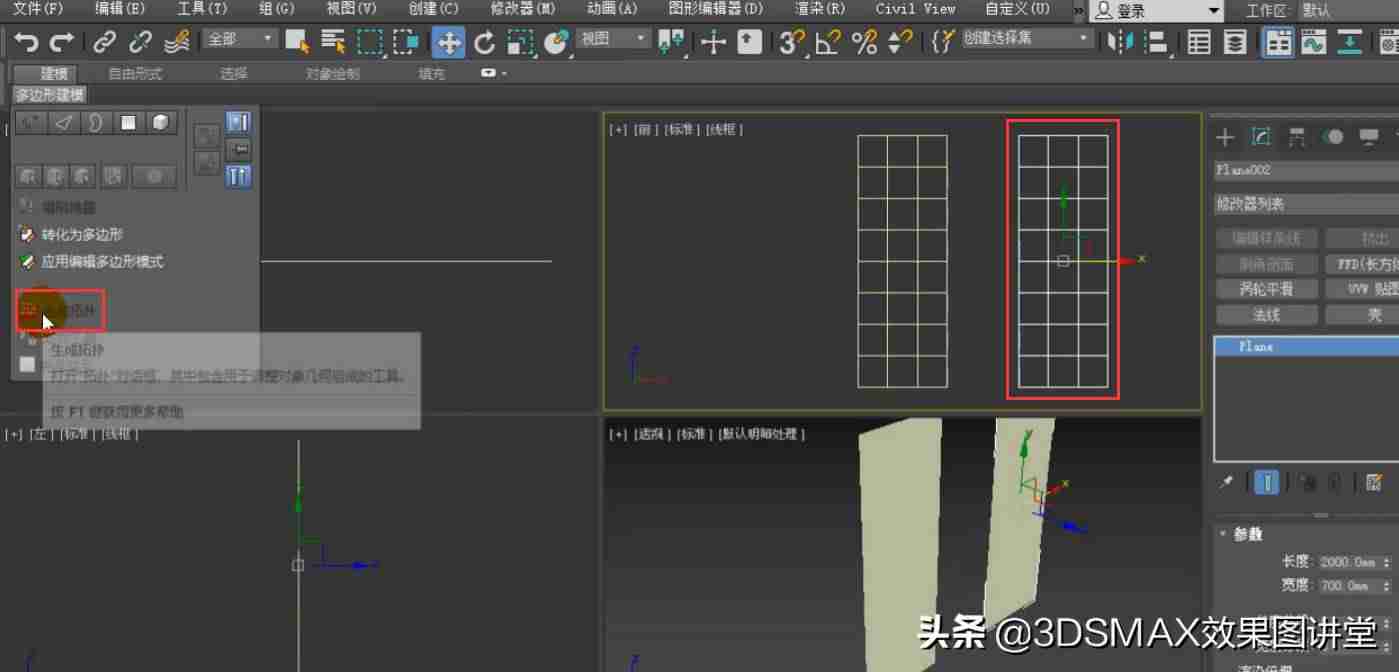Expand the 修改器列表 modifier list
Screen dimensions: 1399x672
tap(1306, 204)
